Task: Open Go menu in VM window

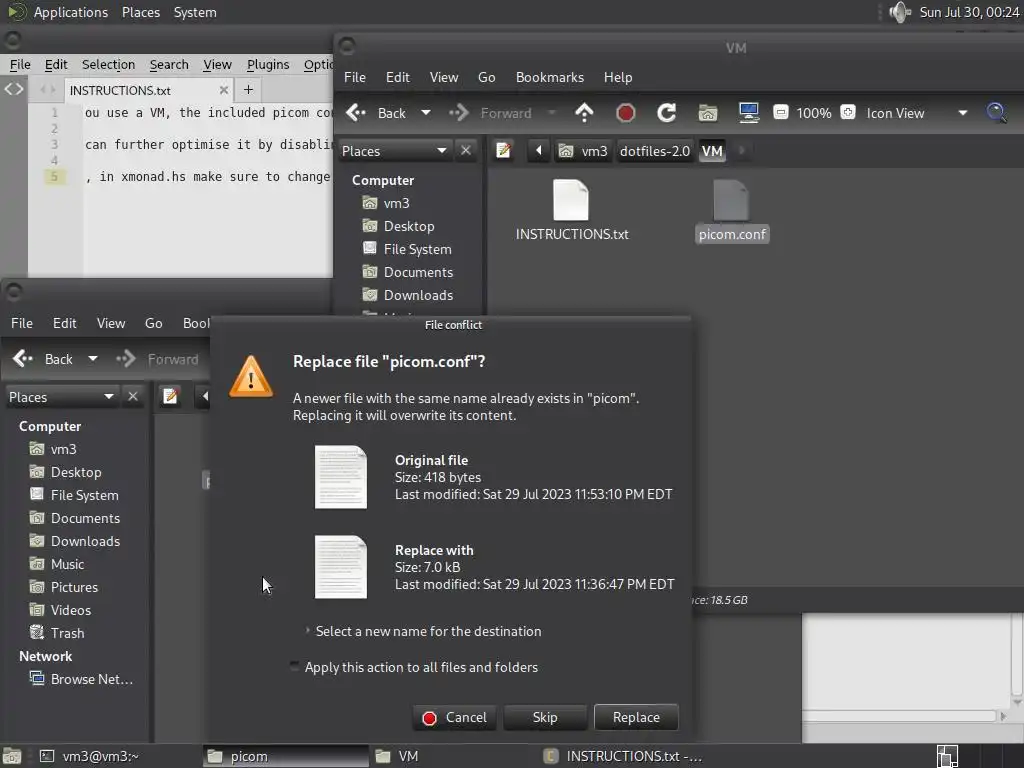Action: tap(487, 77)
